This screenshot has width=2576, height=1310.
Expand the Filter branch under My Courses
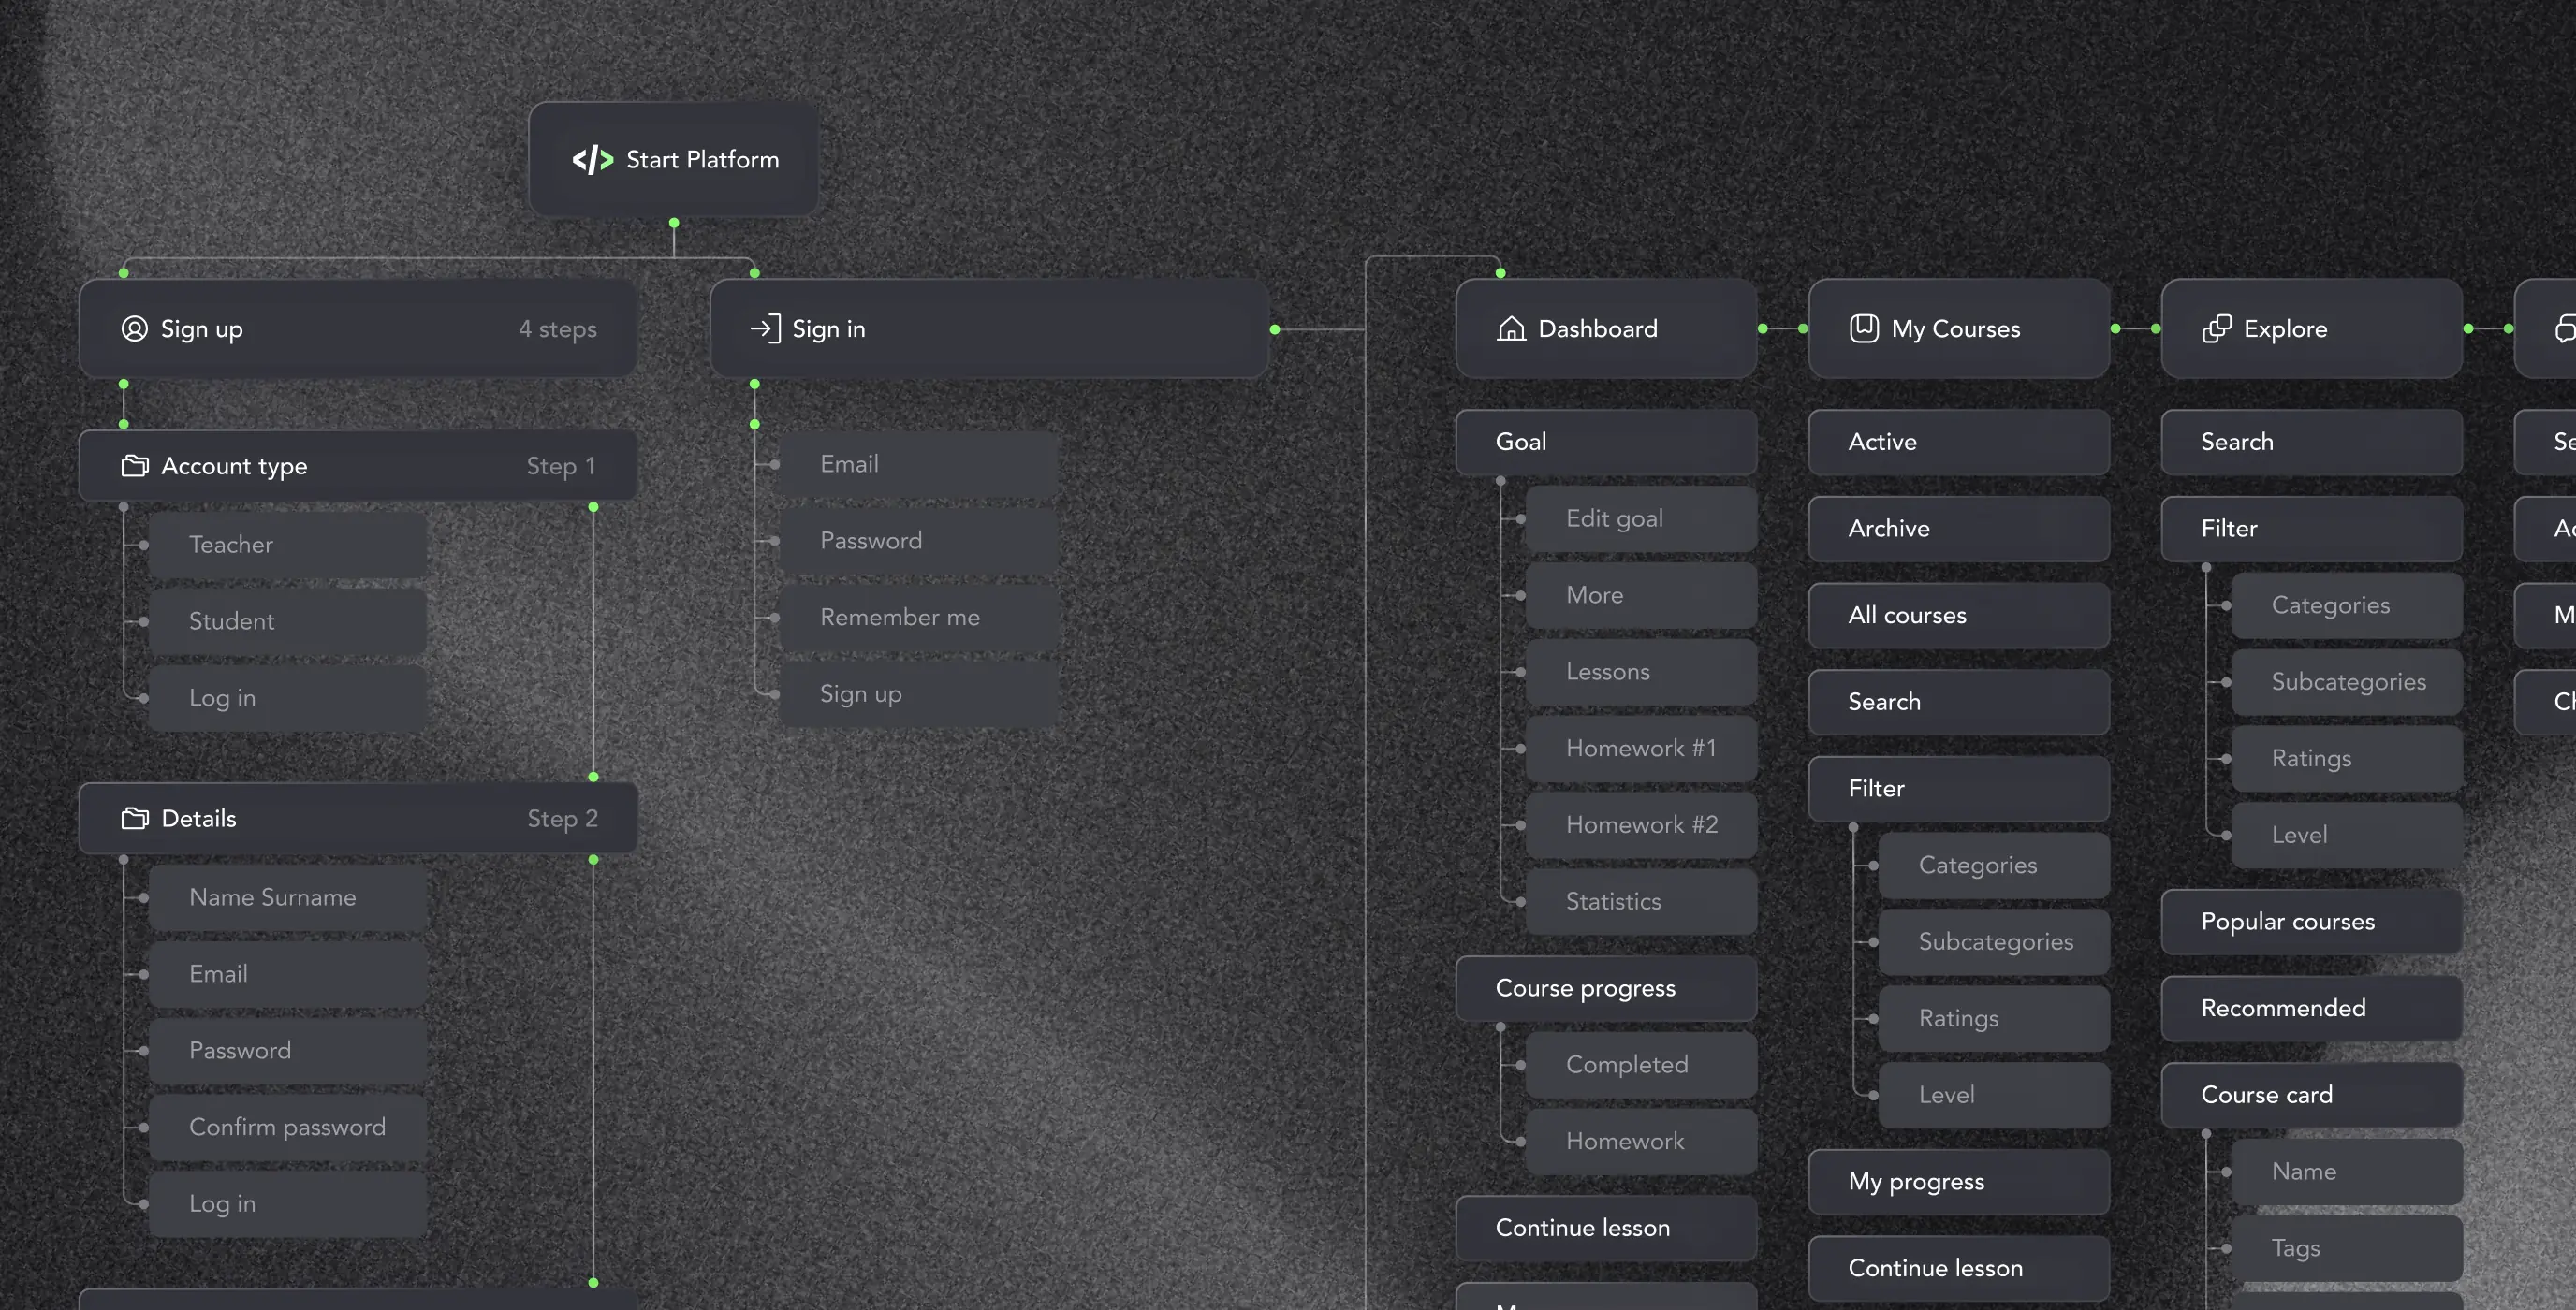tap(1855, 827)
